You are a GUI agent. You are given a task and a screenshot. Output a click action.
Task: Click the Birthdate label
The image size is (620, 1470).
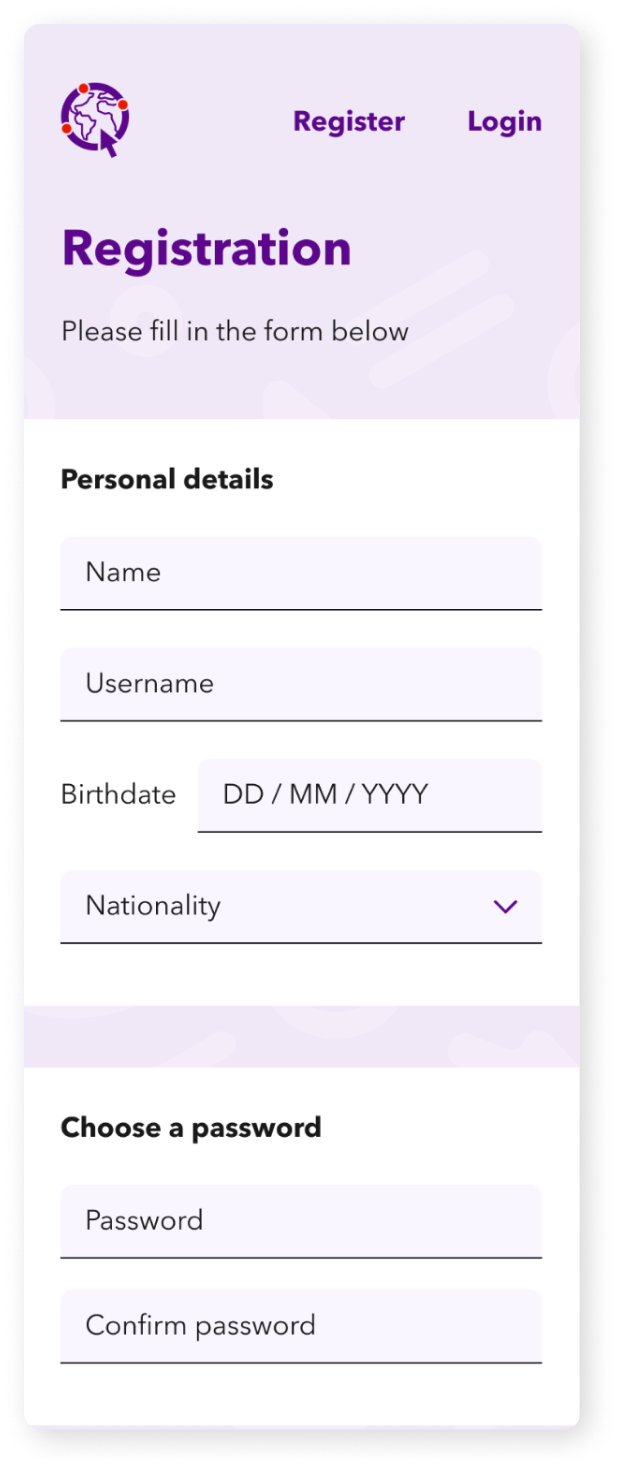click(118, 795)
